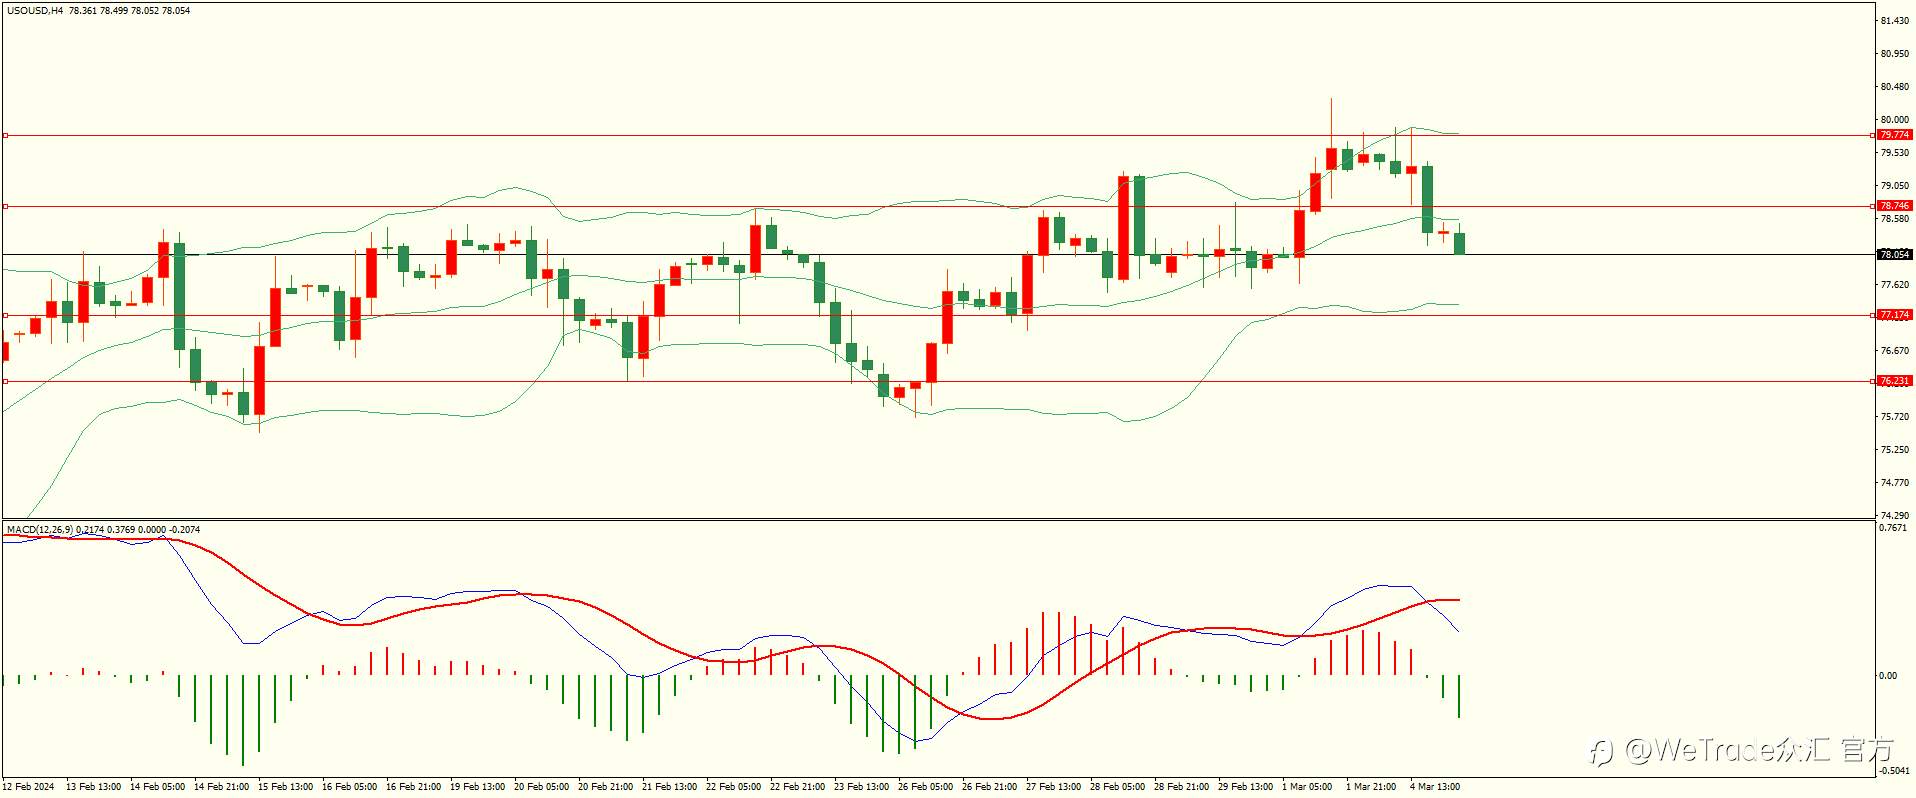Click the red 78.746 price tag
Screen dimensions: 1916x798
[1894, 206]
